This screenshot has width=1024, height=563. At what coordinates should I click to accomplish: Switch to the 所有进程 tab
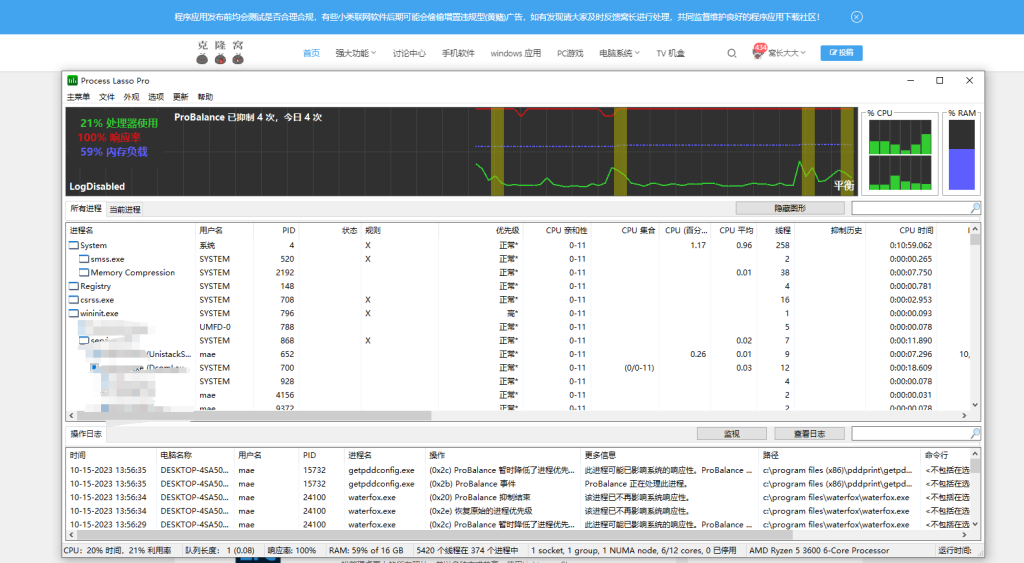[x=86, y=208]
